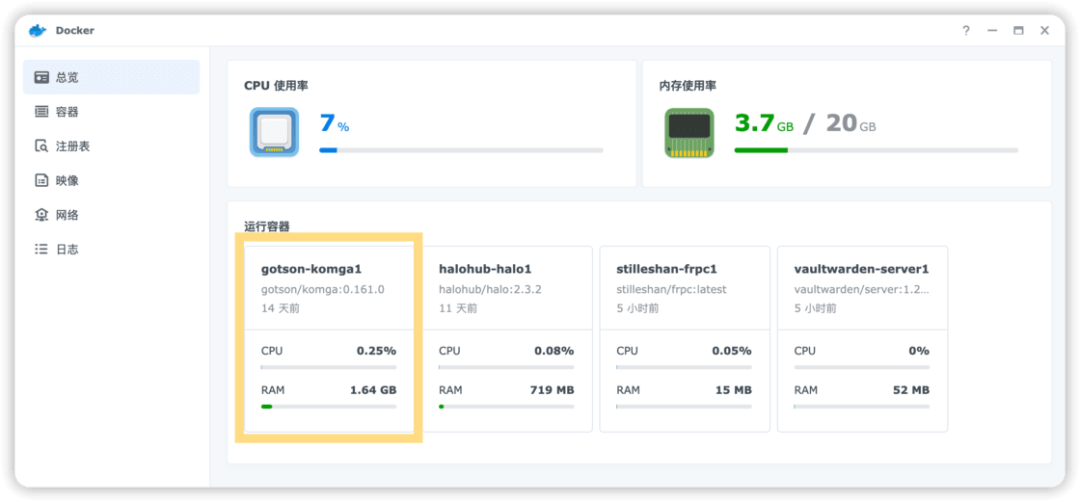Show the 日志 section
Screen dimensions: 1080x502
[x=112, y=249]
